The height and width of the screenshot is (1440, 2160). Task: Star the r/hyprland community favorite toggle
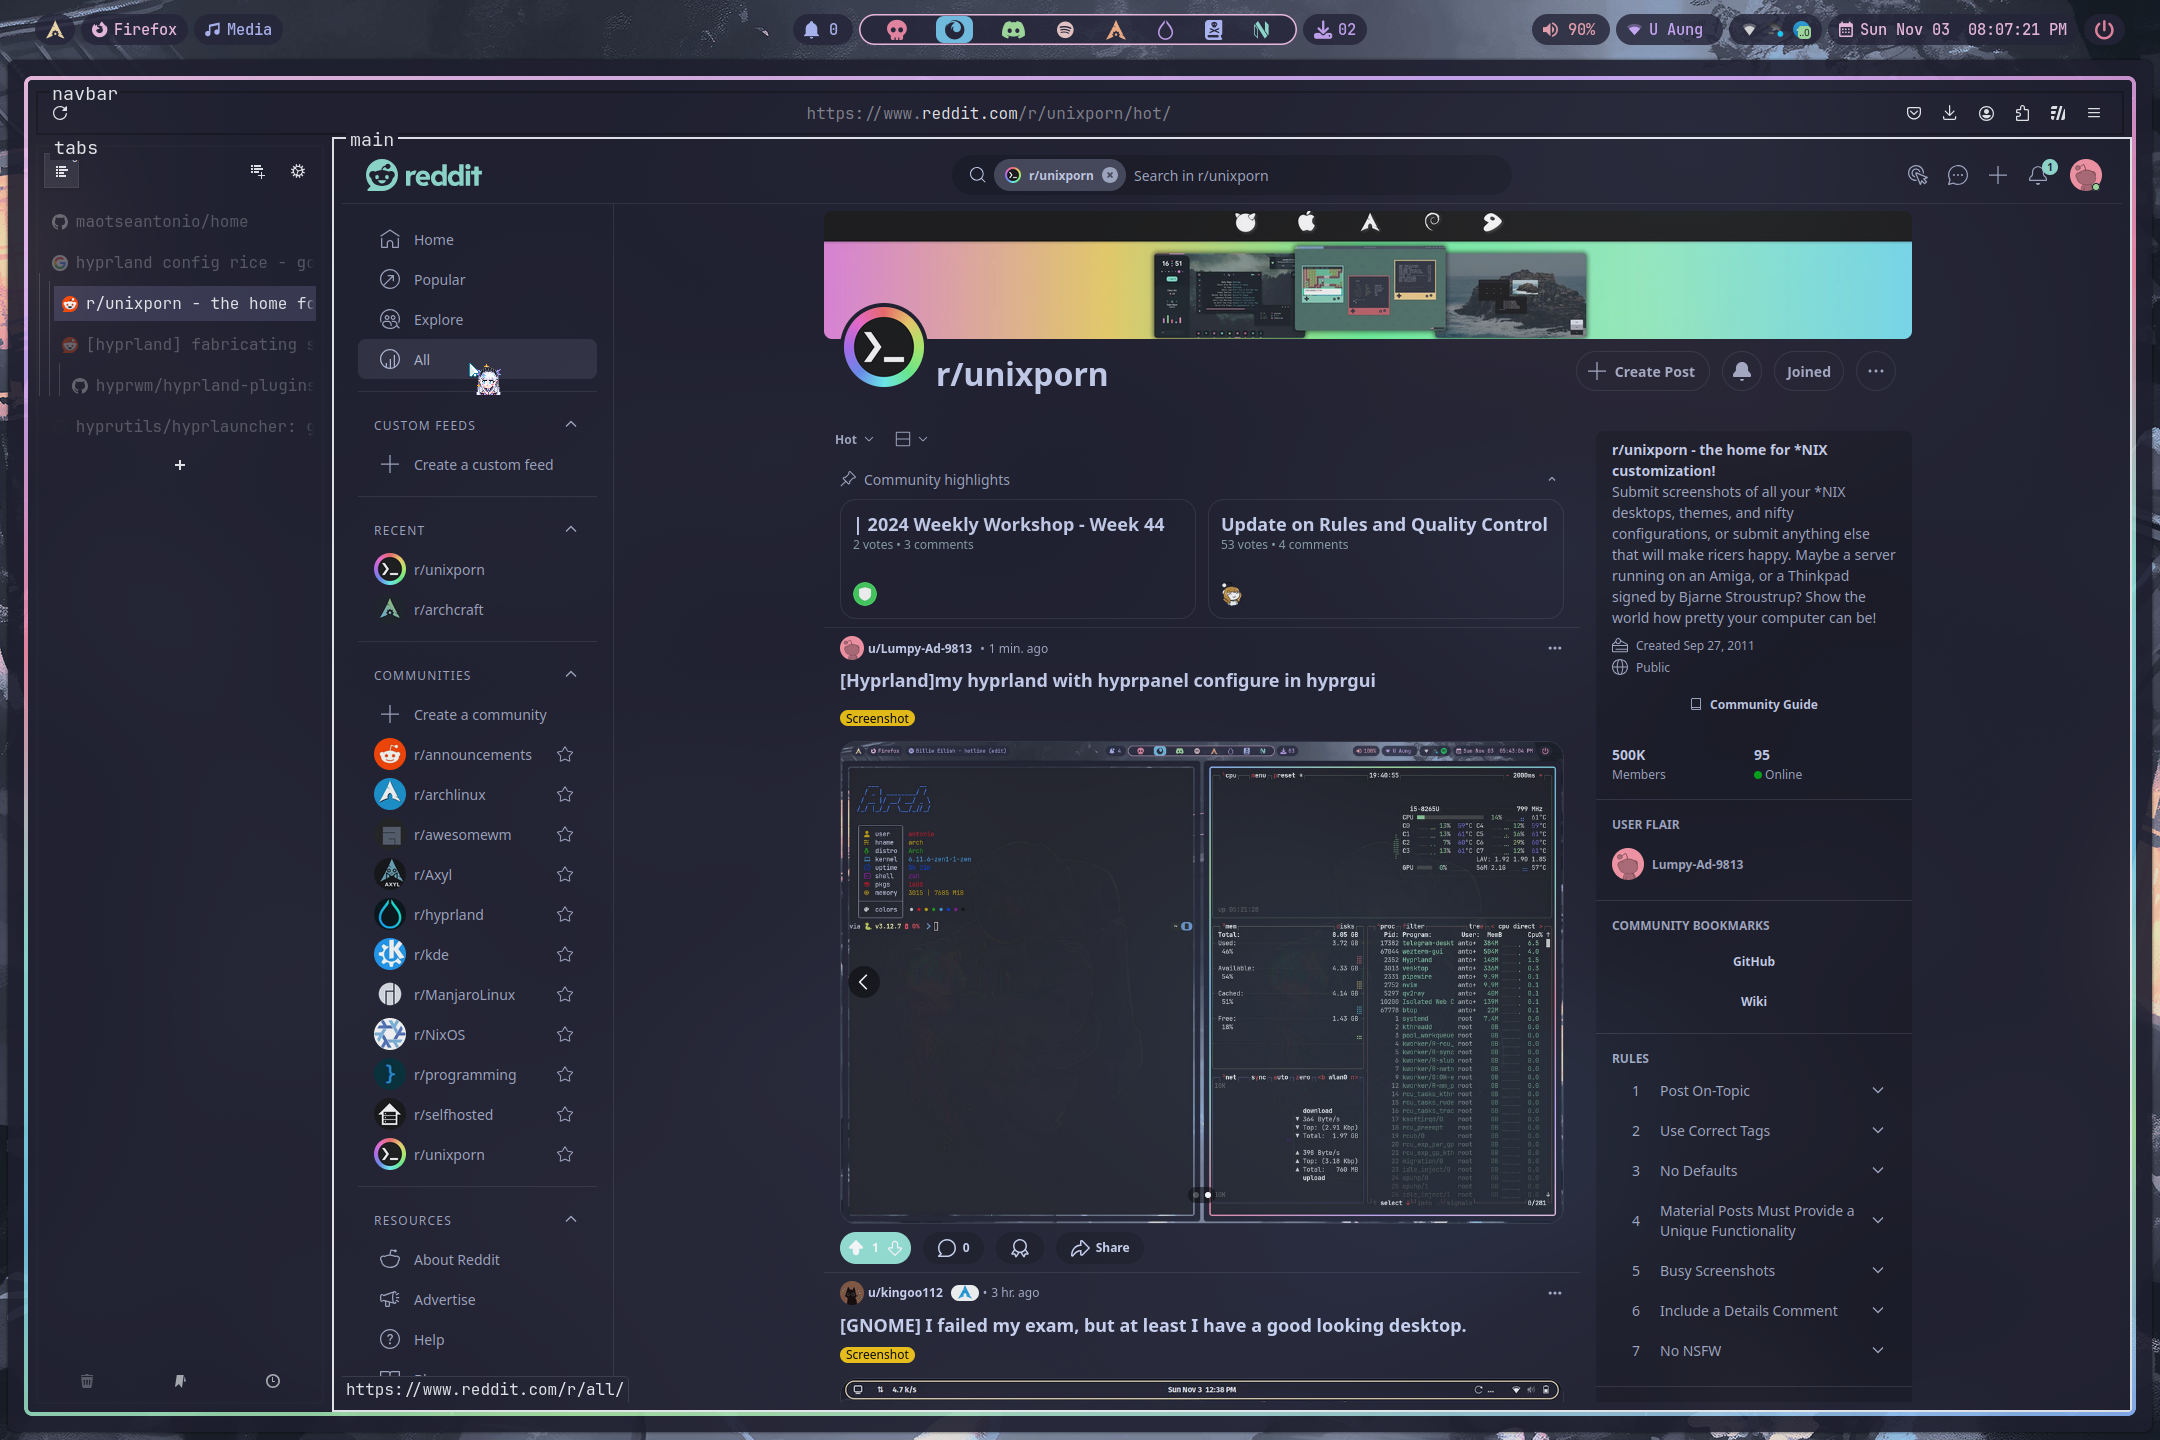point(565,913)
